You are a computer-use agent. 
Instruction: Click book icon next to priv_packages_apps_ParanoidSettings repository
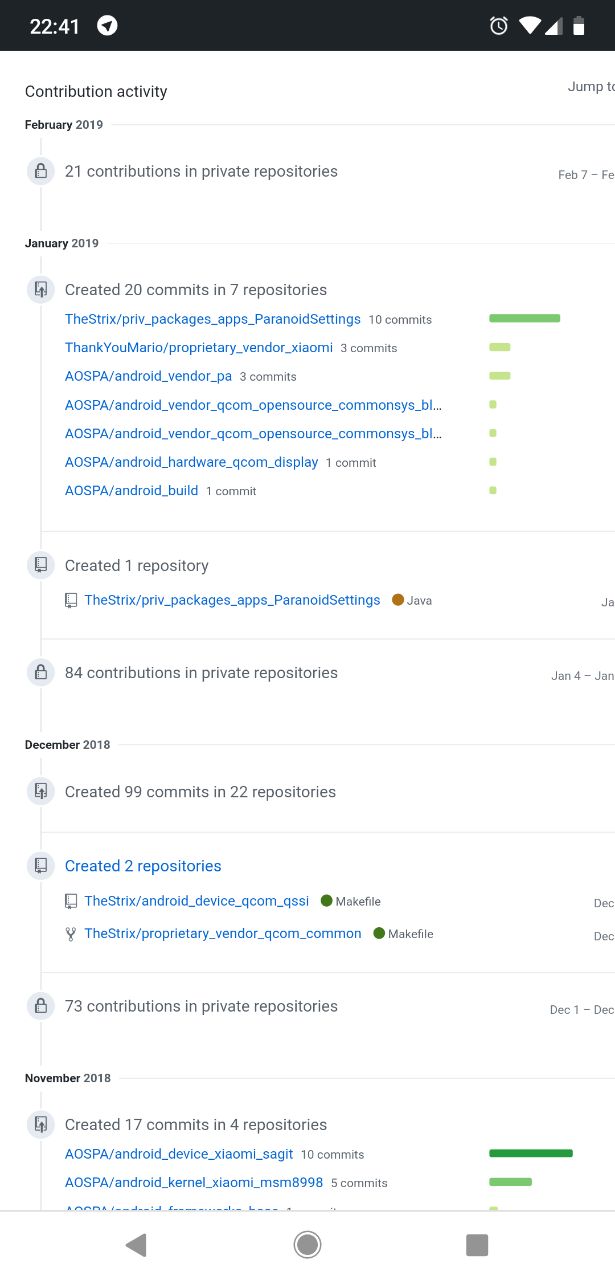pyautogui.click(x=71, y=601)
